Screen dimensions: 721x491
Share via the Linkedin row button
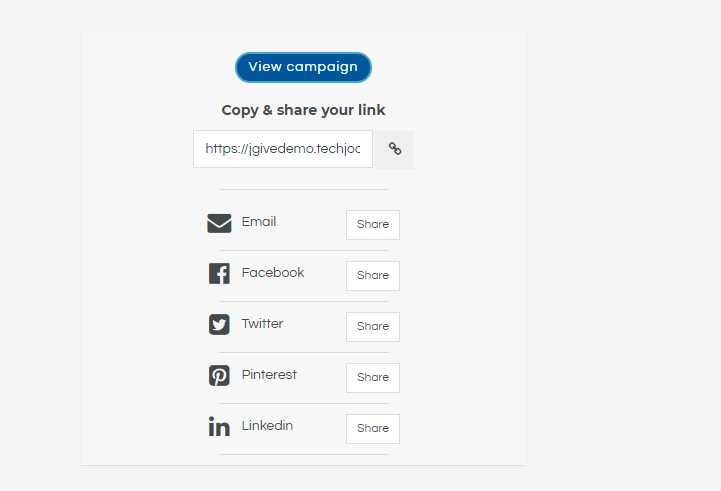372,428
